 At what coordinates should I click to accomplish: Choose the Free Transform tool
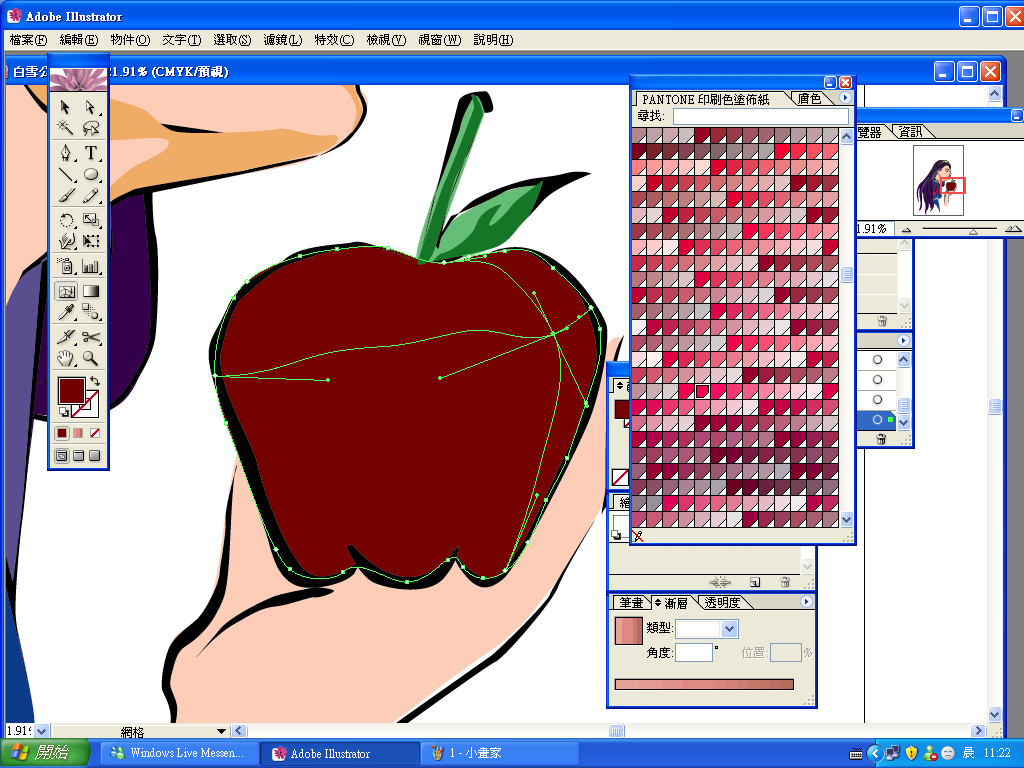click(91, 241)
